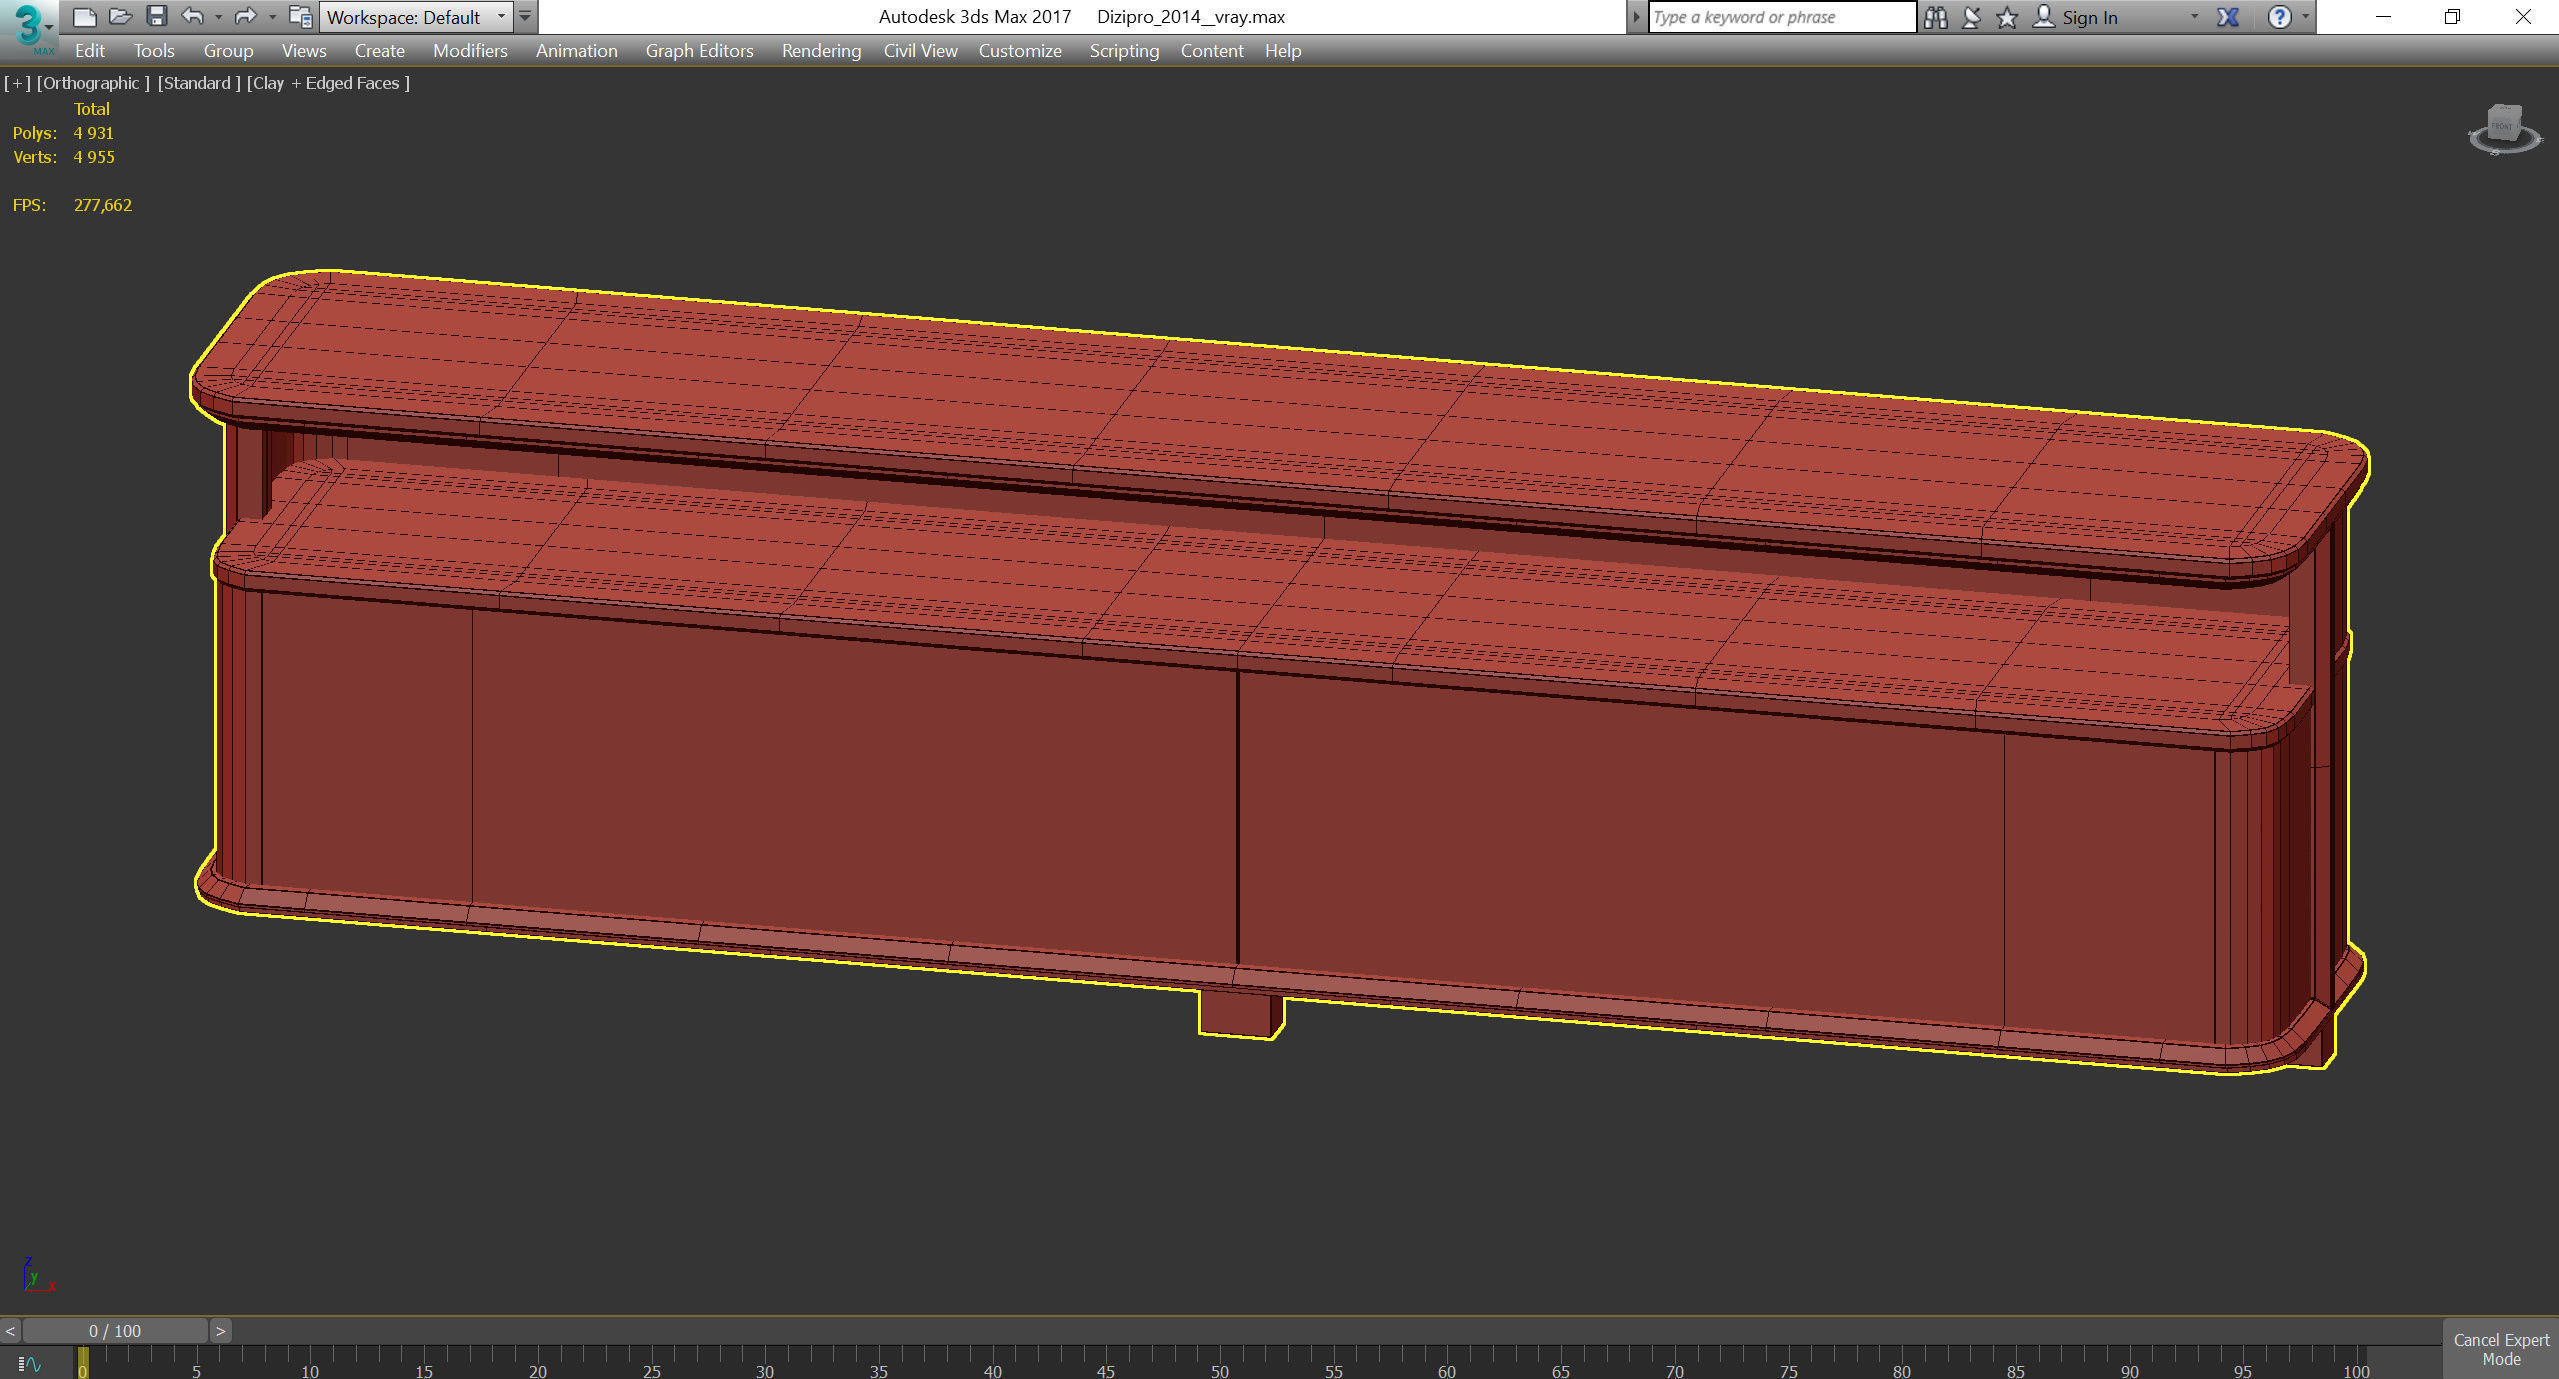
Task: Open the Subscription Center satellite icon
Action: point(1971,17)
